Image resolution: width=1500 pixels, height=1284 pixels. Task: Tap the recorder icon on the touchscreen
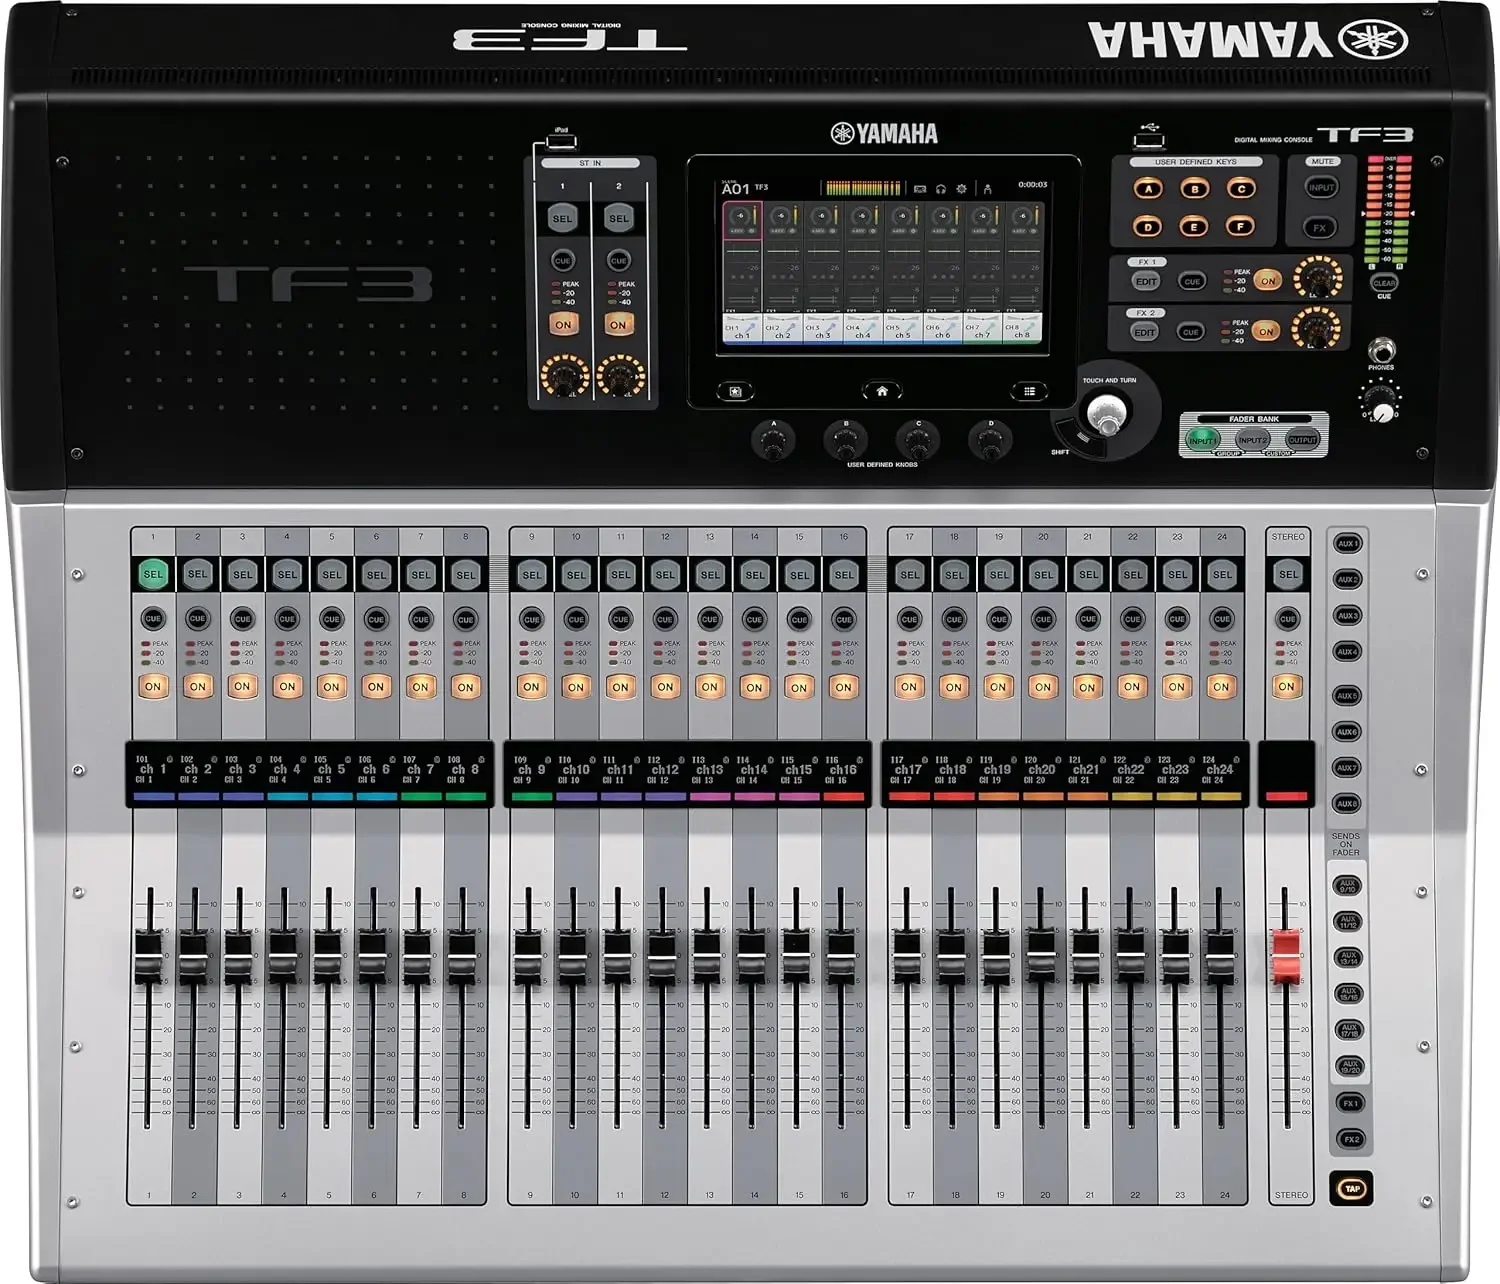(920, 188)
